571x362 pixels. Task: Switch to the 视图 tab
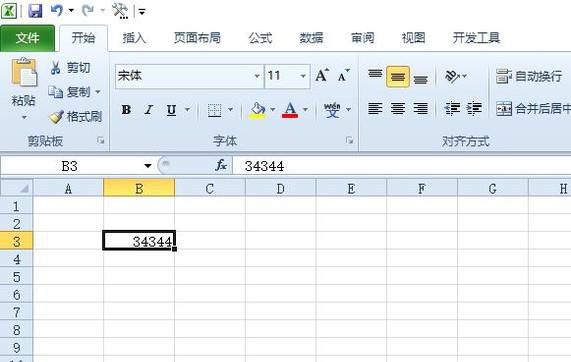(413, 38)
